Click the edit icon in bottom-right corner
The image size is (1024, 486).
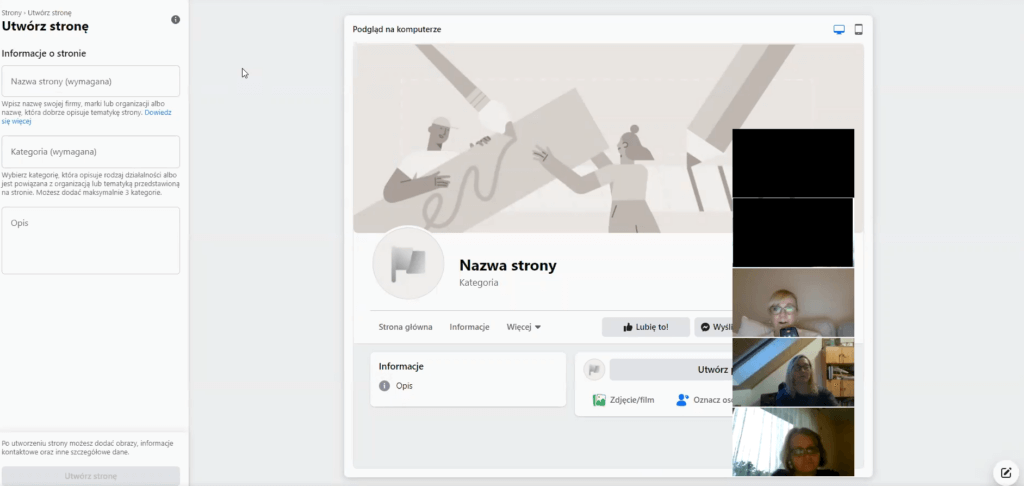click(1006, 473)
